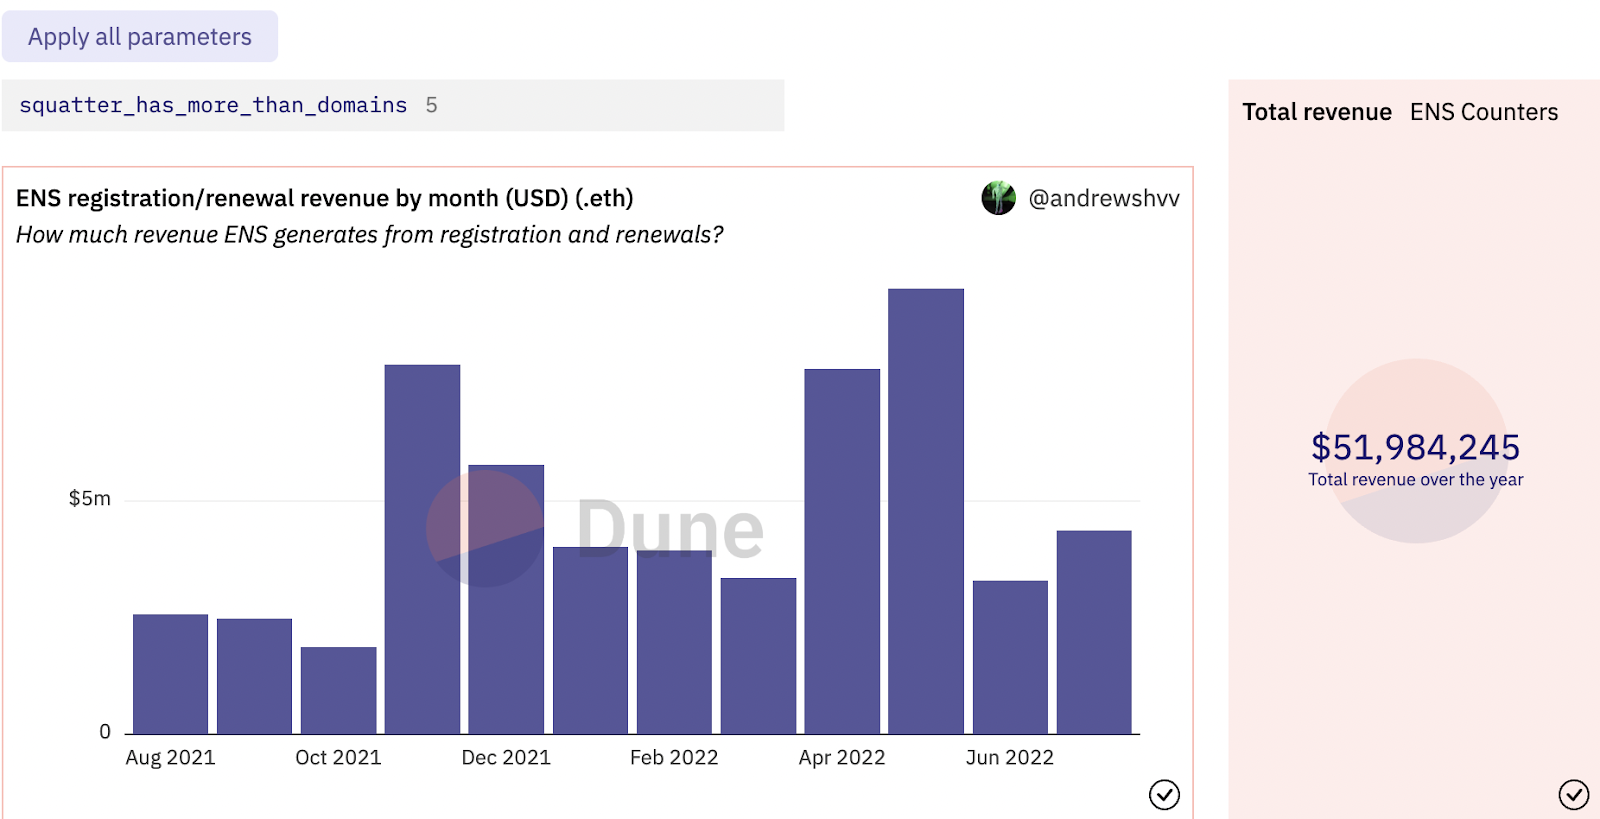1600x819 pixels.
Task: Click the Apr 2022 x-axis label
Action: 842,758
